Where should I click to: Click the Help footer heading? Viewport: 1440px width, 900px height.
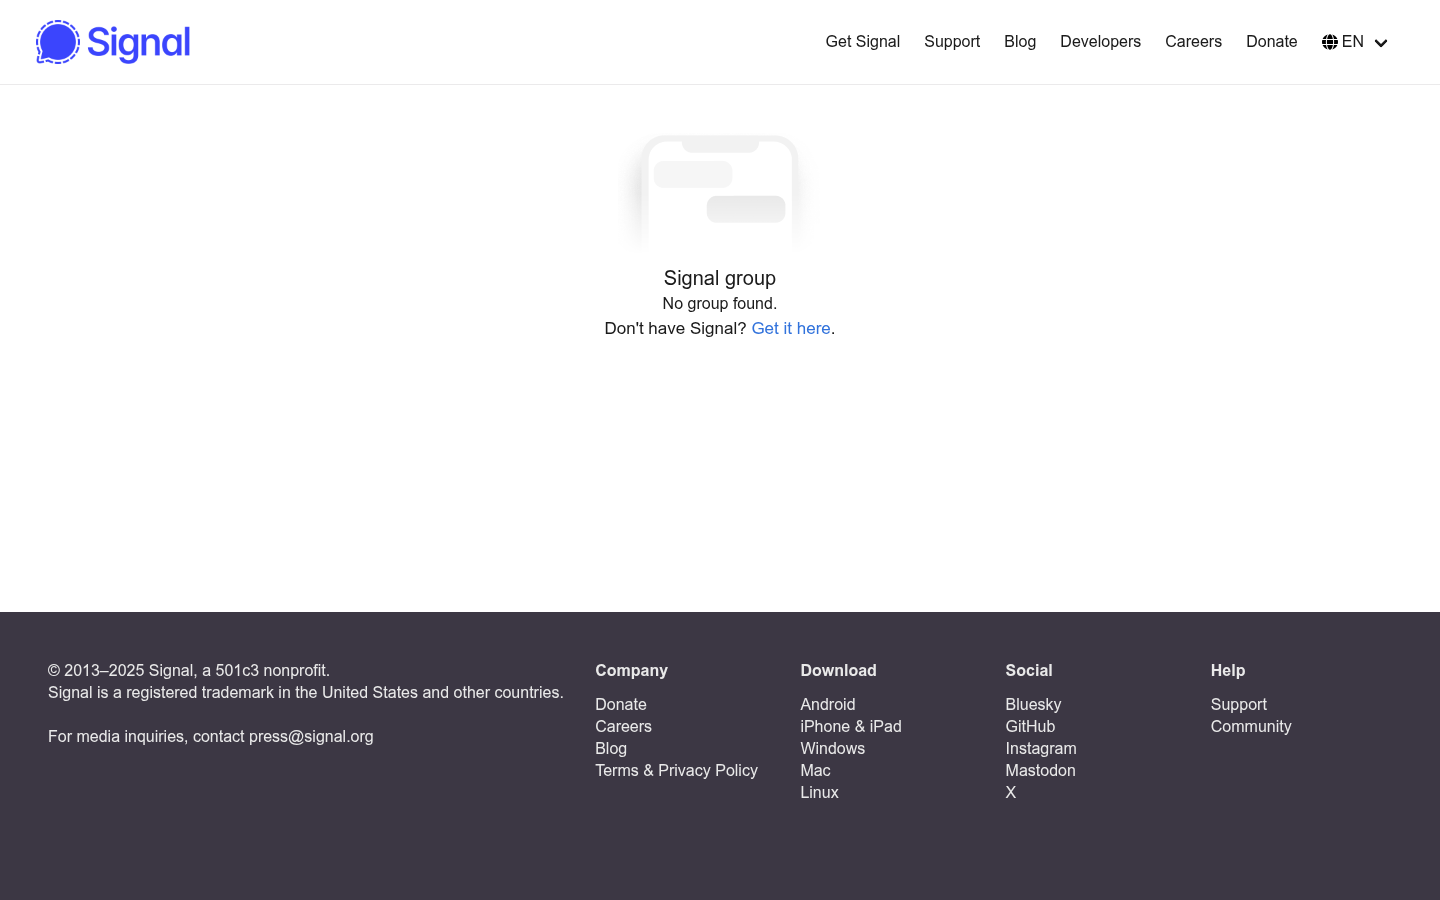point(1228,670)
